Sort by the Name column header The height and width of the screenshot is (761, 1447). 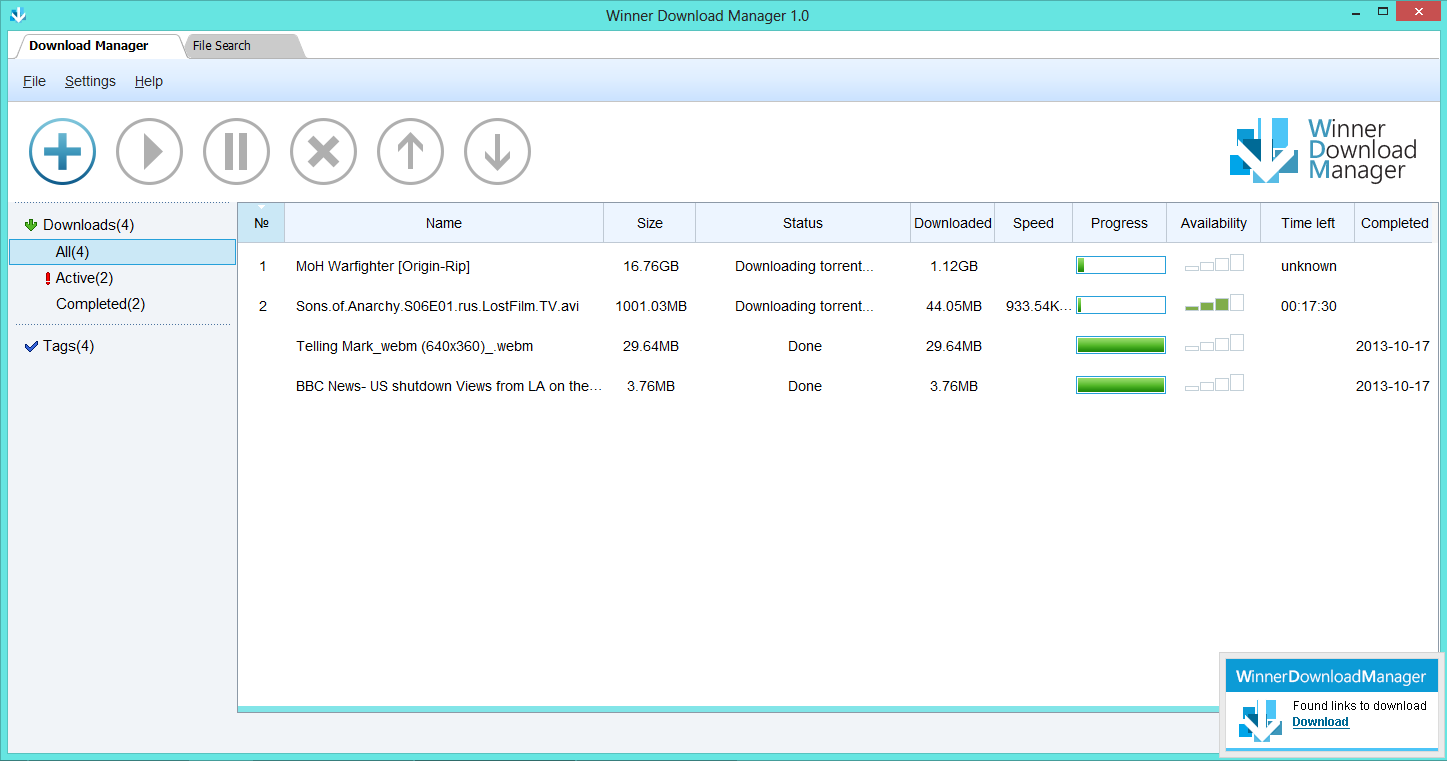[444, 223]
